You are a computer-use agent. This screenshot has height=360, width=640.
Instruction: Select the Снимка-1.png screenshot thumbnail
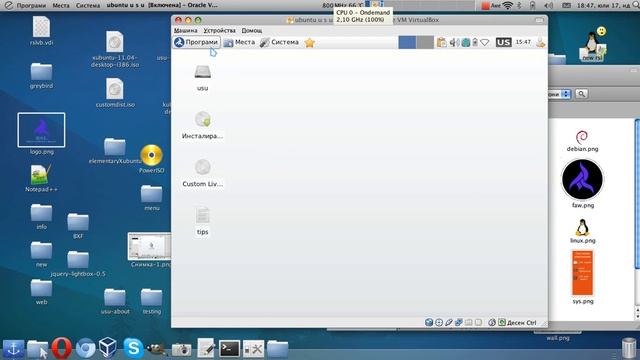(x=149, y=250)
